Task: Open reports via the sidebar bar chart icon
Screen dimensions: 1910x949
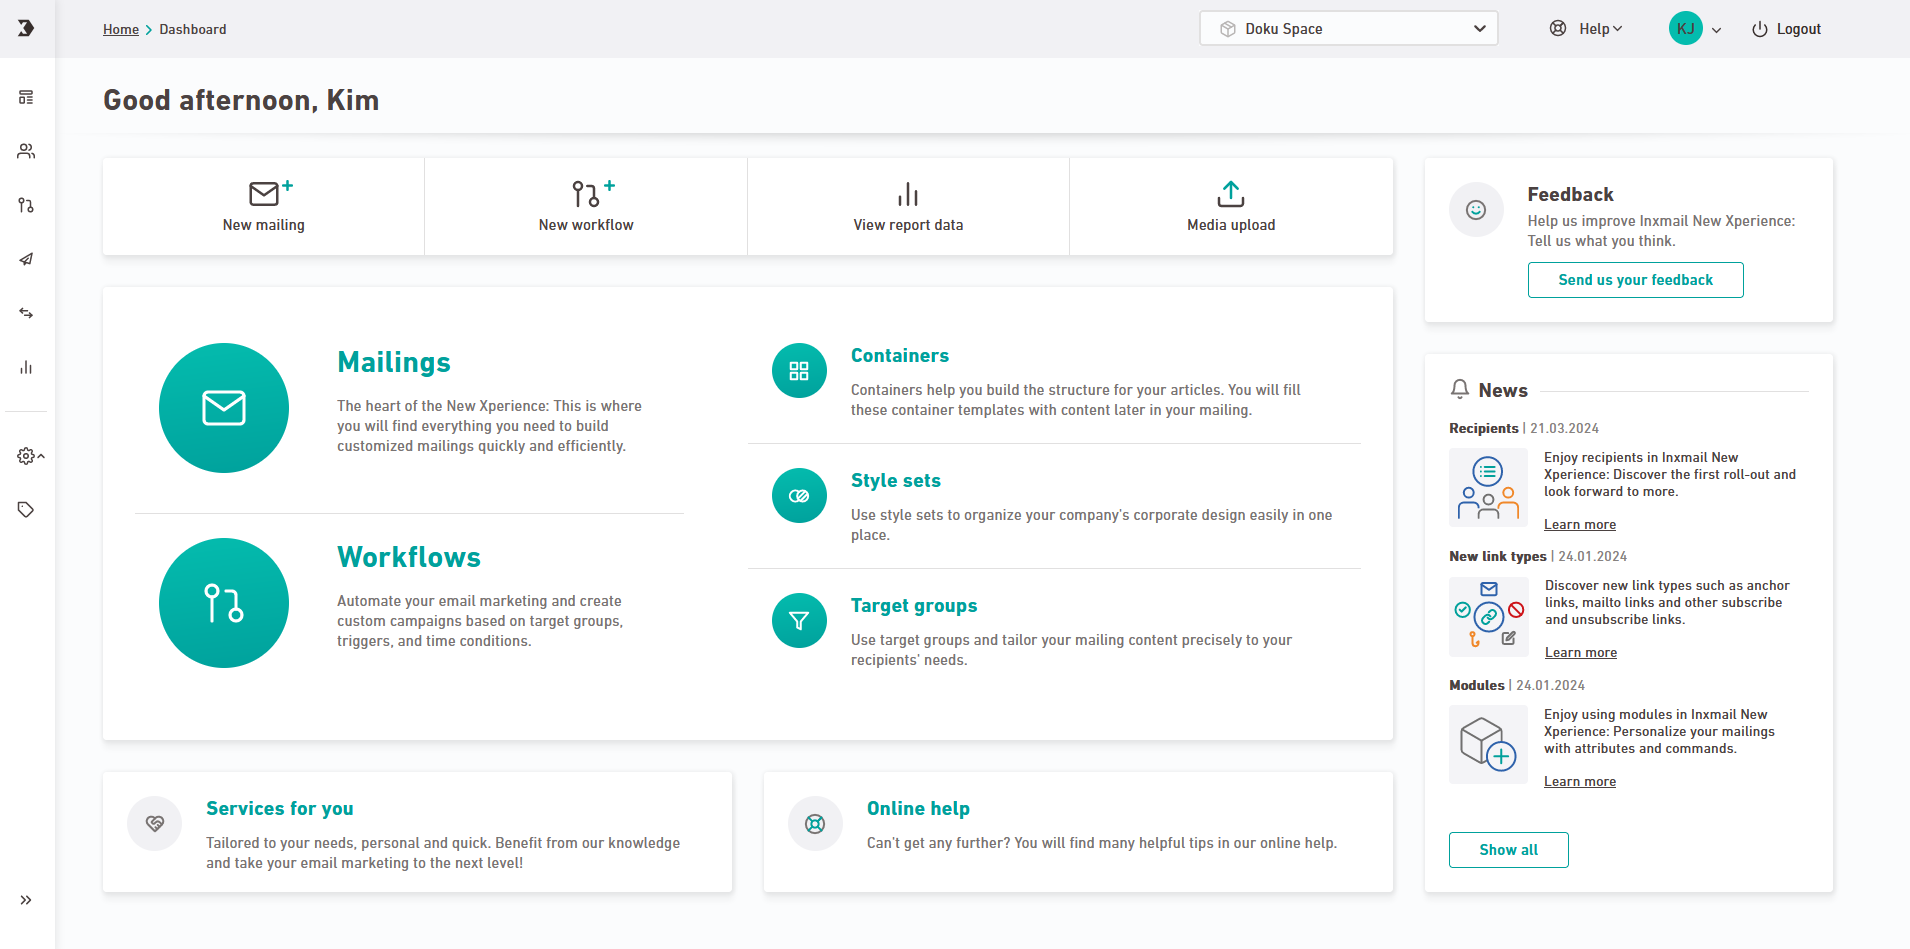Action: pos(26,367)
